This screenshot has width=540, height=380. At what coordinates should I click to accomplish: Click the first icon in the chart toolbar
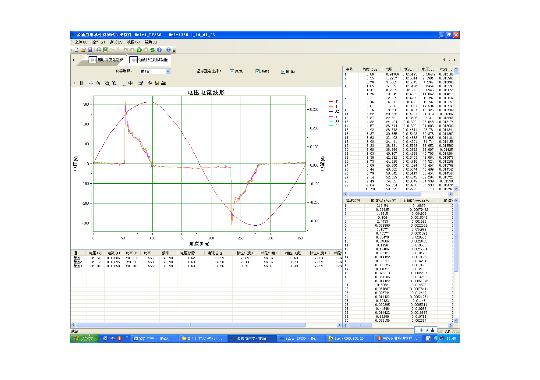pos(81,83)
